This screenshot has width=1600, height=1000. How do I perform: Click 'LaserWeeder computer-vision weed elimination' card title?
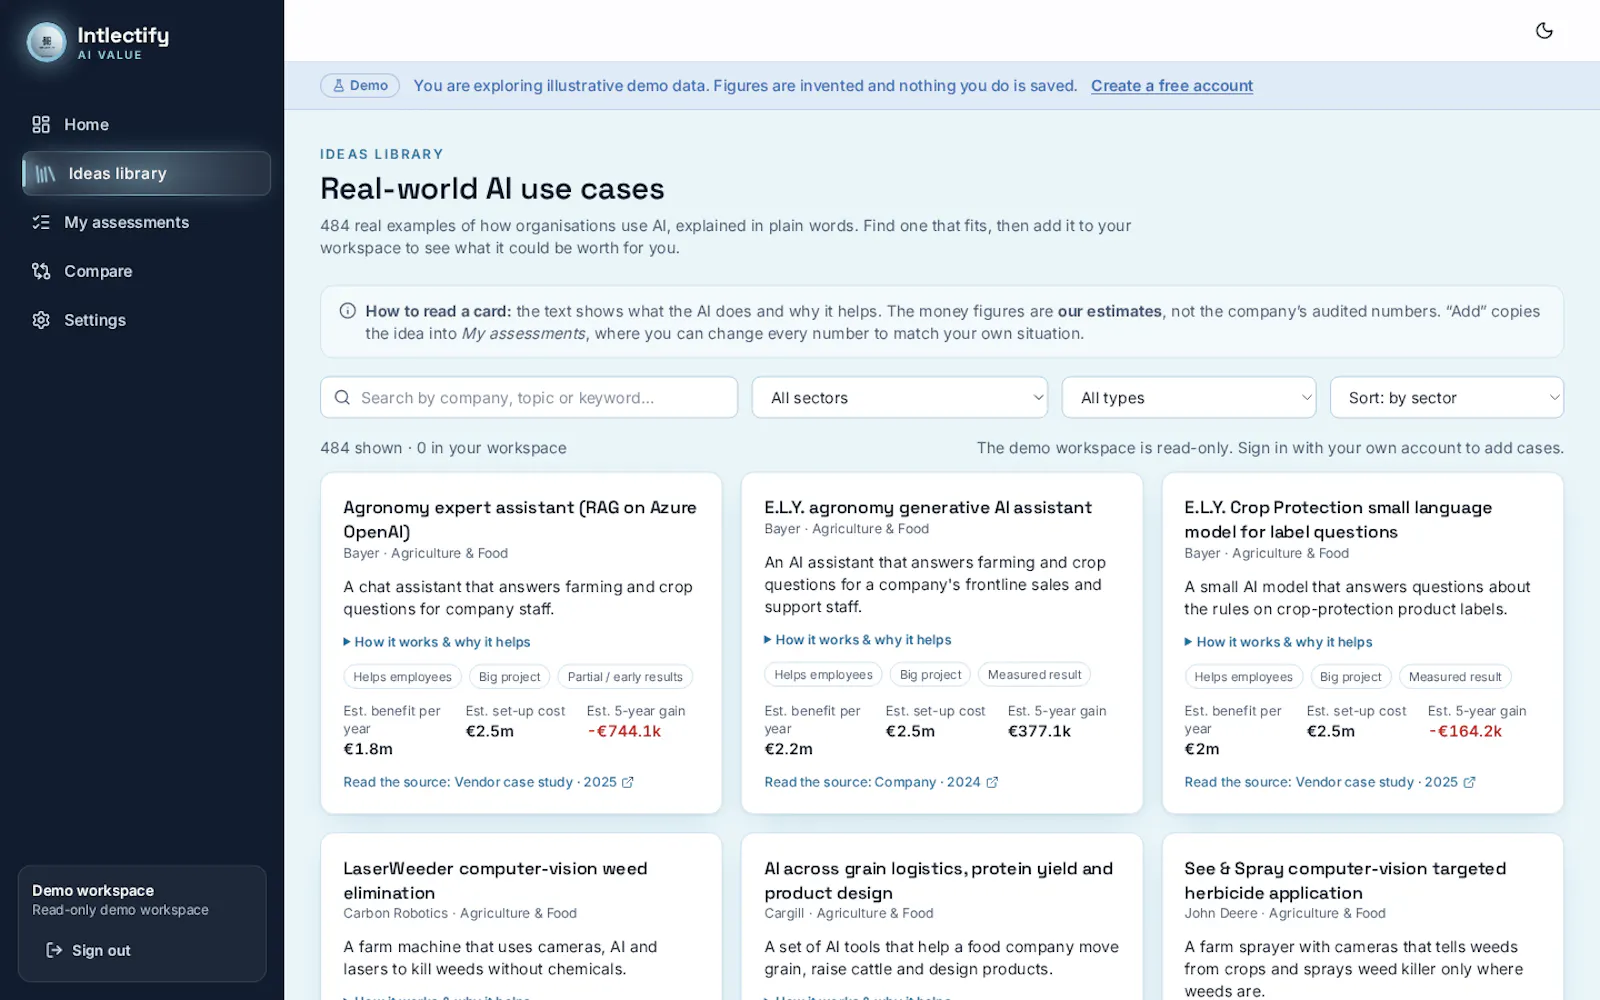click(x=495, y=881)
